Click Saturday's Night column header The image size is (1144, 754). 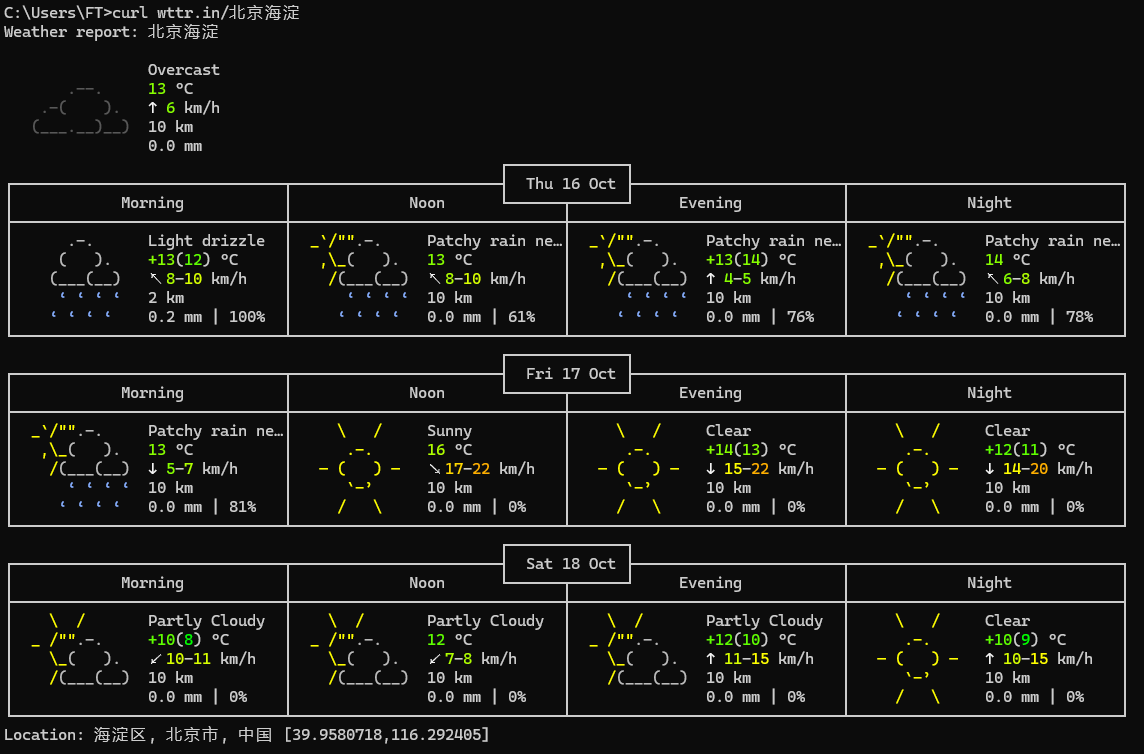click(989, 583)
